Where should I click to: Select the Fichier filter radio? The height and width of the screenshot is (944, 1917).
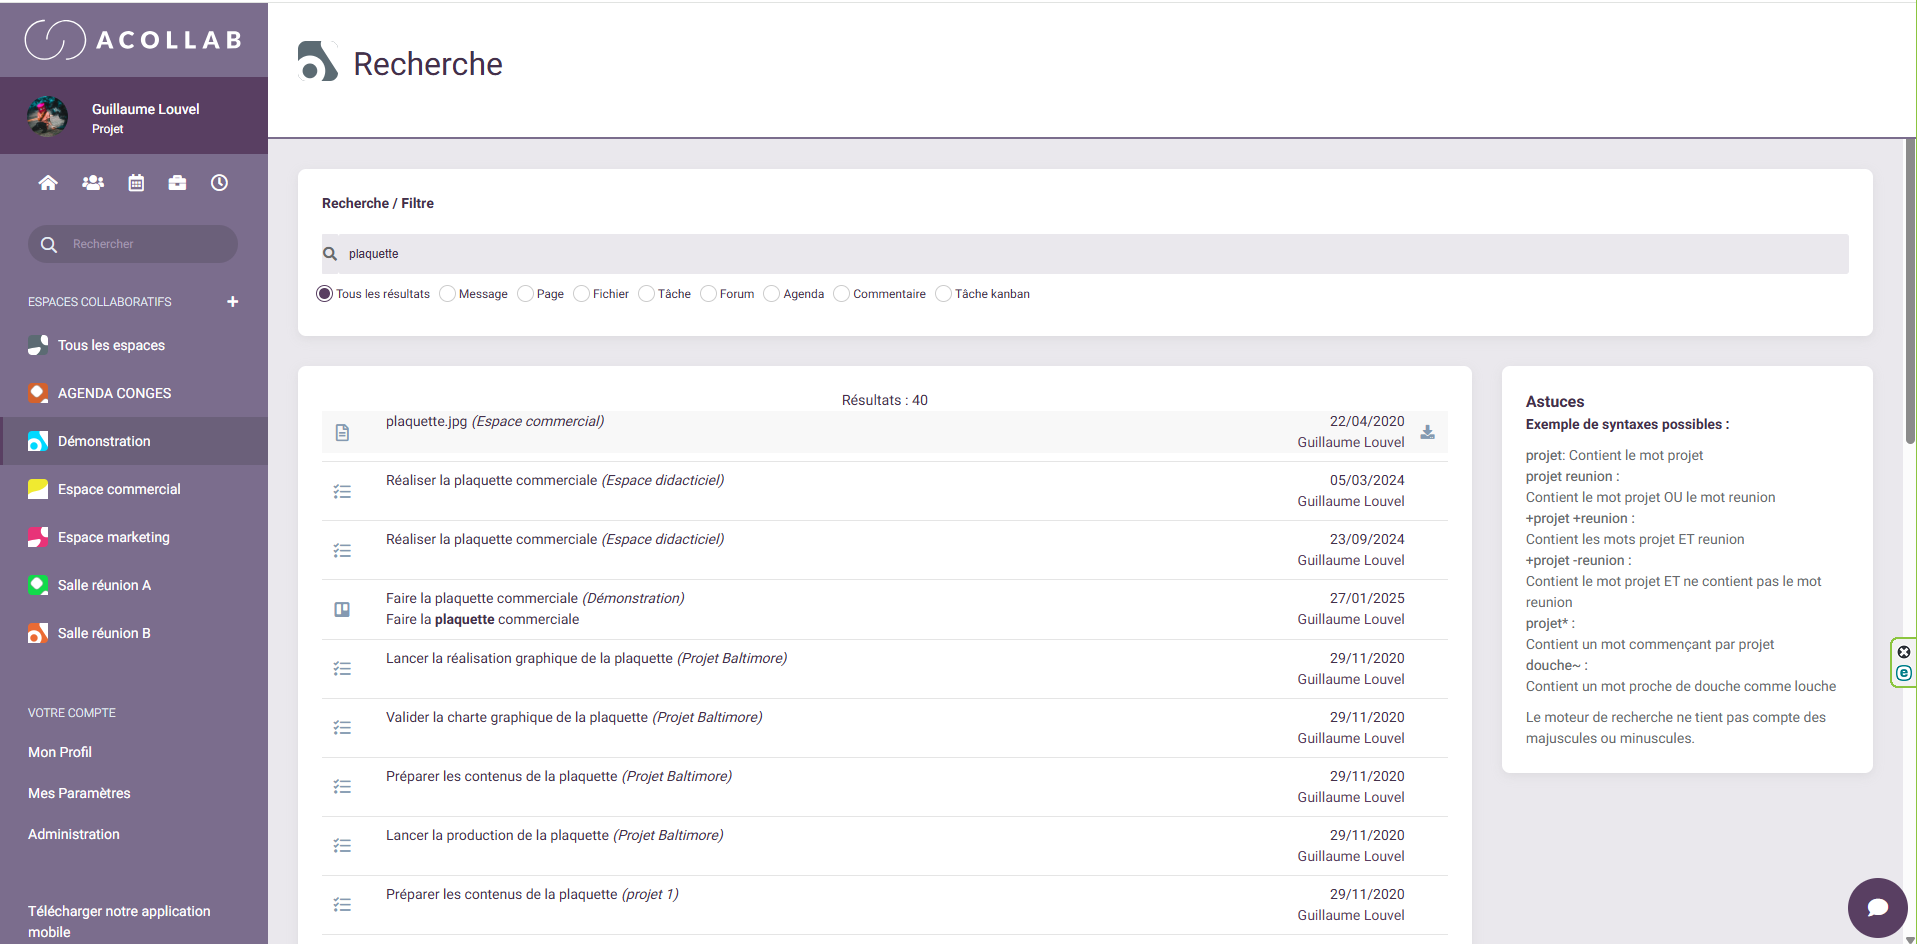[581, 293]
